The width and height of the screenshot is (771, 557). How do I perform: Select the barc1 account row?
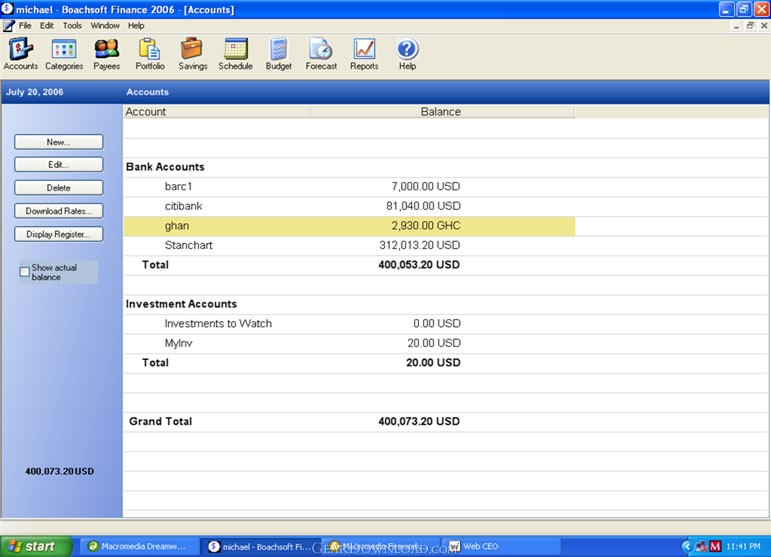click(349, 187)
